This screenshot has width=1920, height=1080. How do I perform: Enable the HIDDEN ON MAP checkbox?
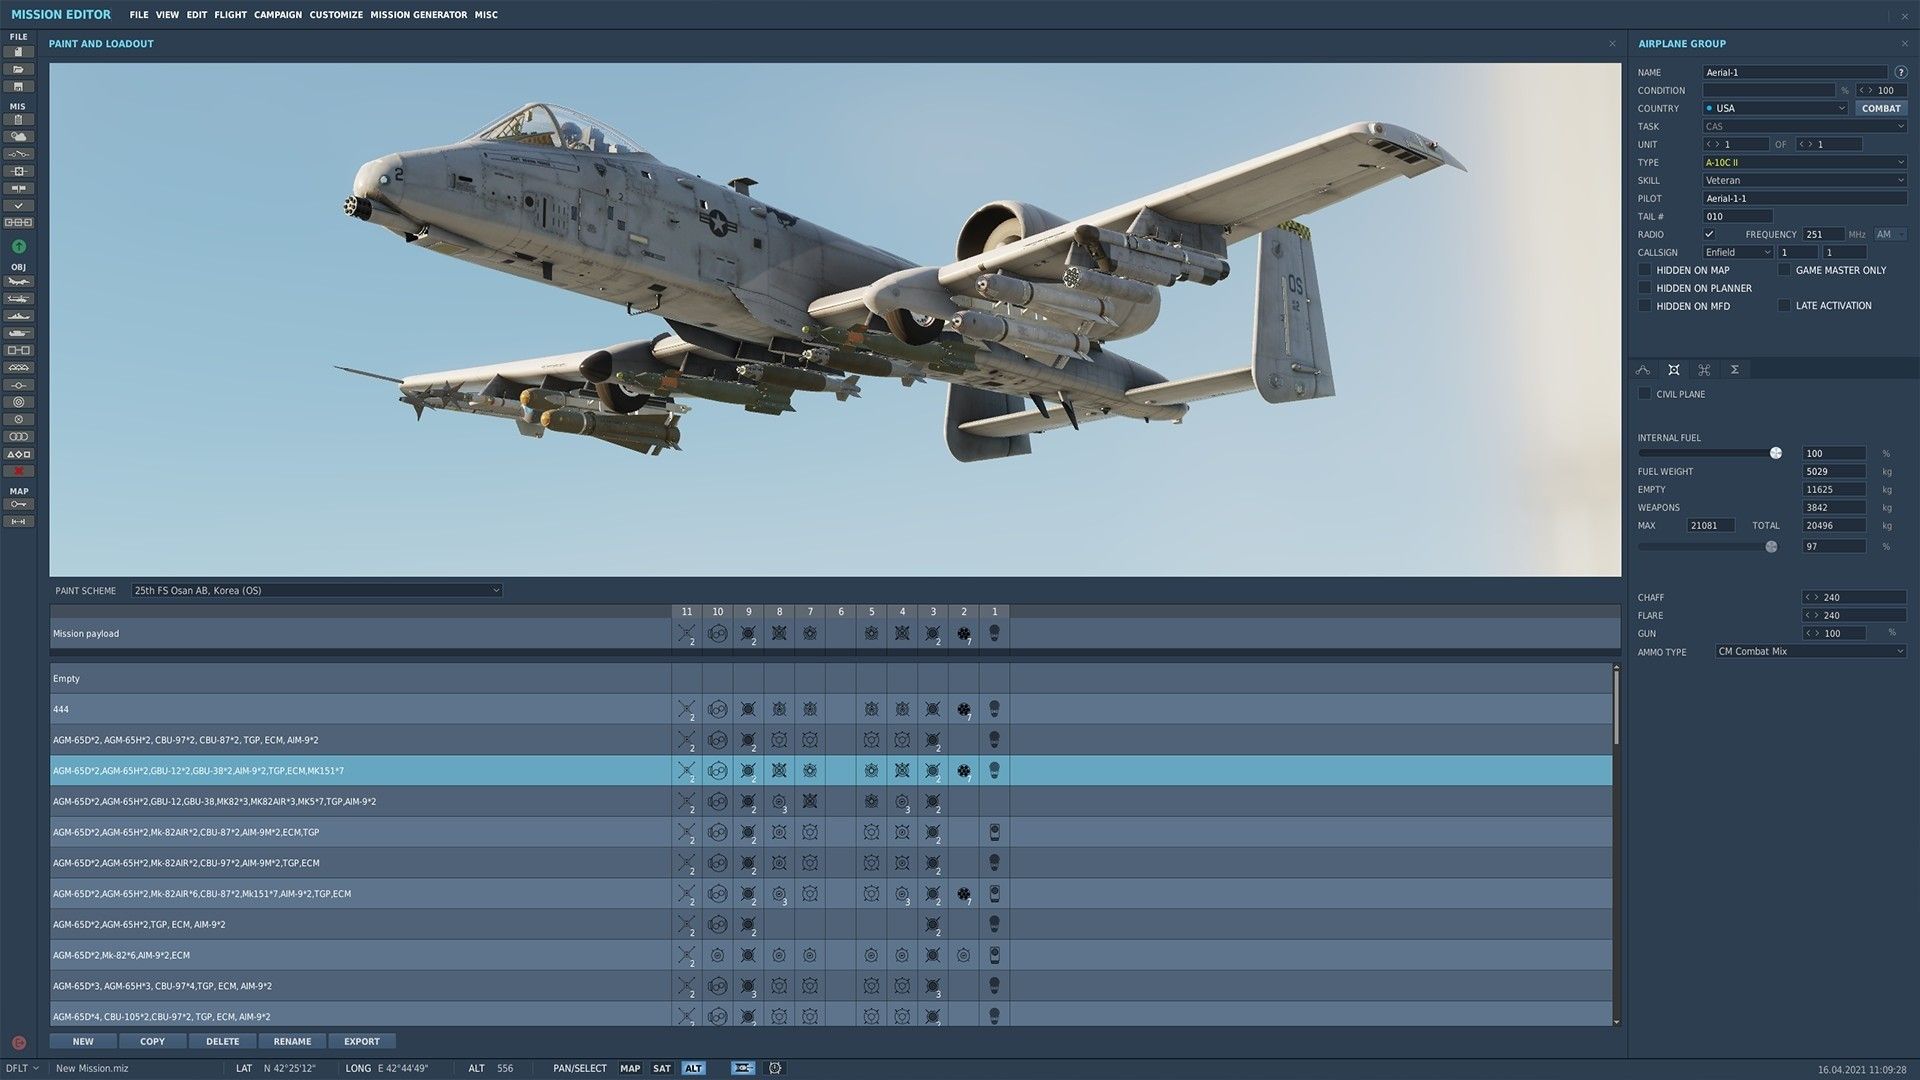(x=1645, y=269)
